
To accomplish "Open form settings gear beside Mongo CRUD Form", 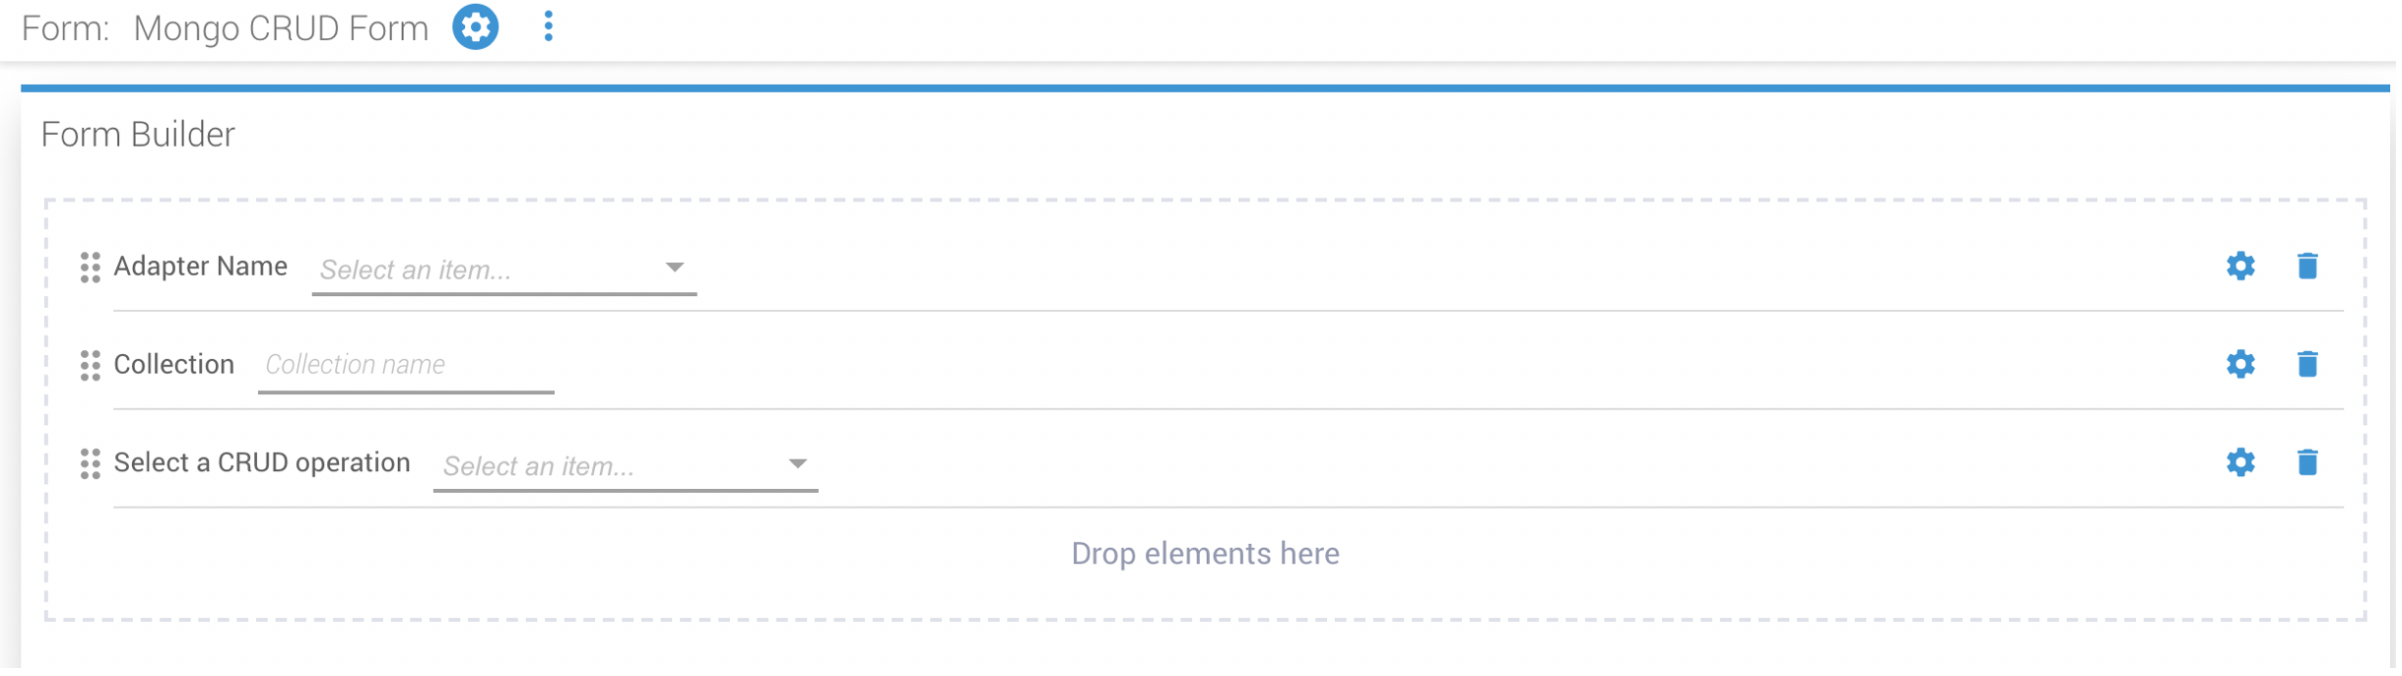I will (x=476, y=27).
